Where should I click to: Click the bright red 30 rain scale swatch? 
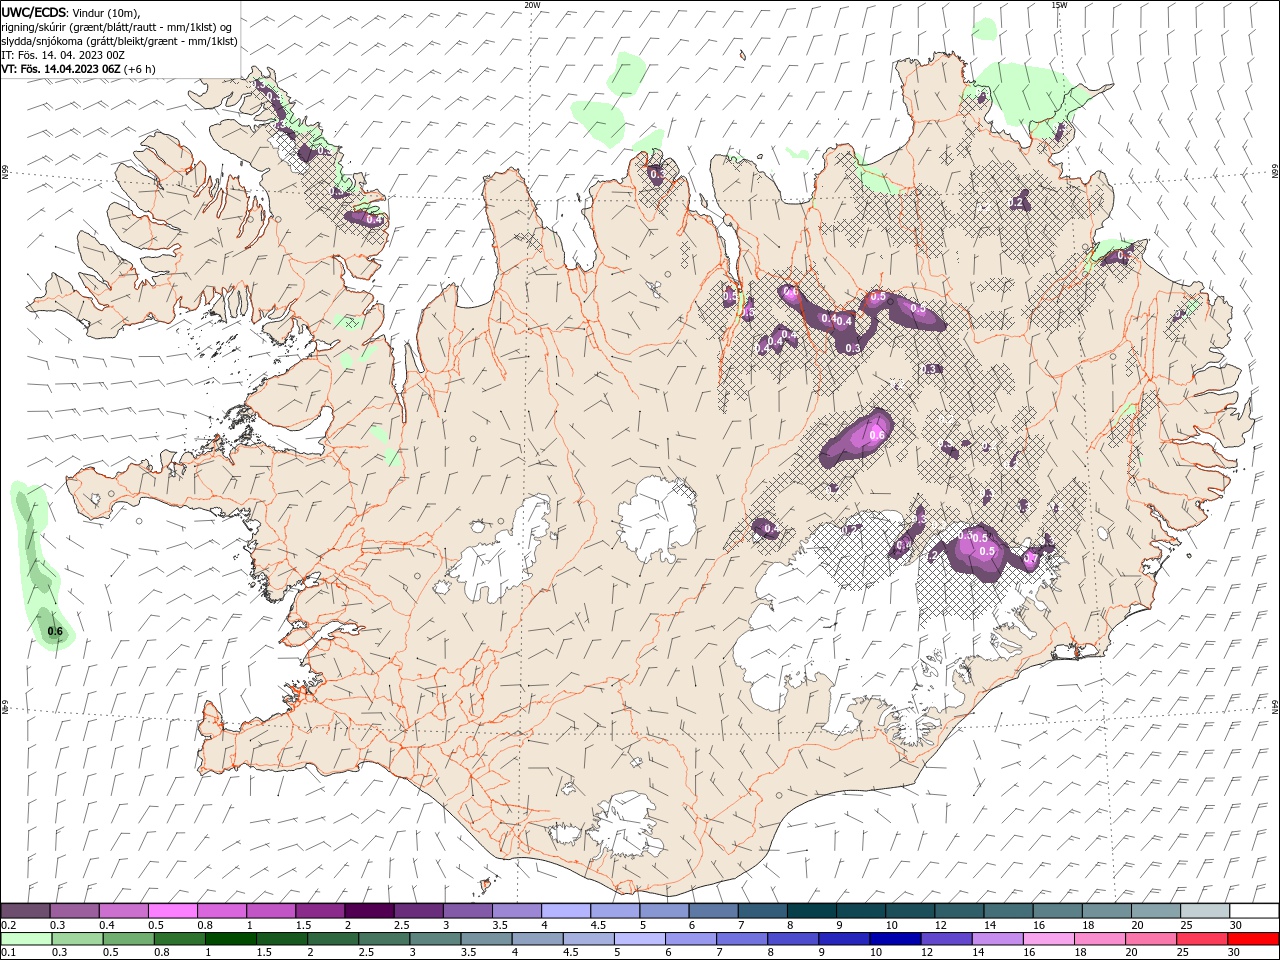pos(1253,939)
